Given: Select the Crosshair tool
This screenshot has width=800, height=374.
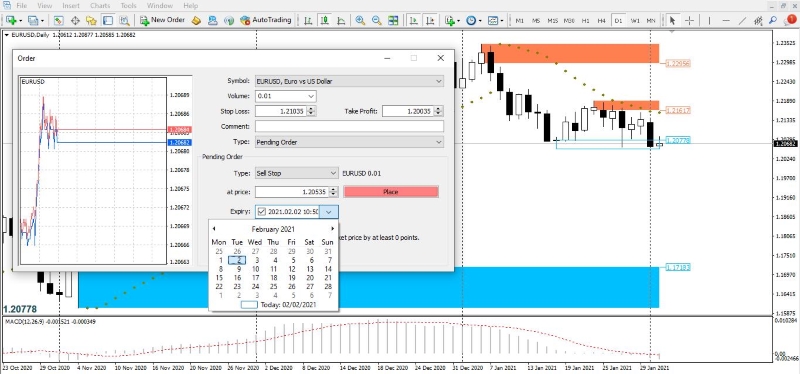Looking at the screenshot, I should [x=689, y=20].
